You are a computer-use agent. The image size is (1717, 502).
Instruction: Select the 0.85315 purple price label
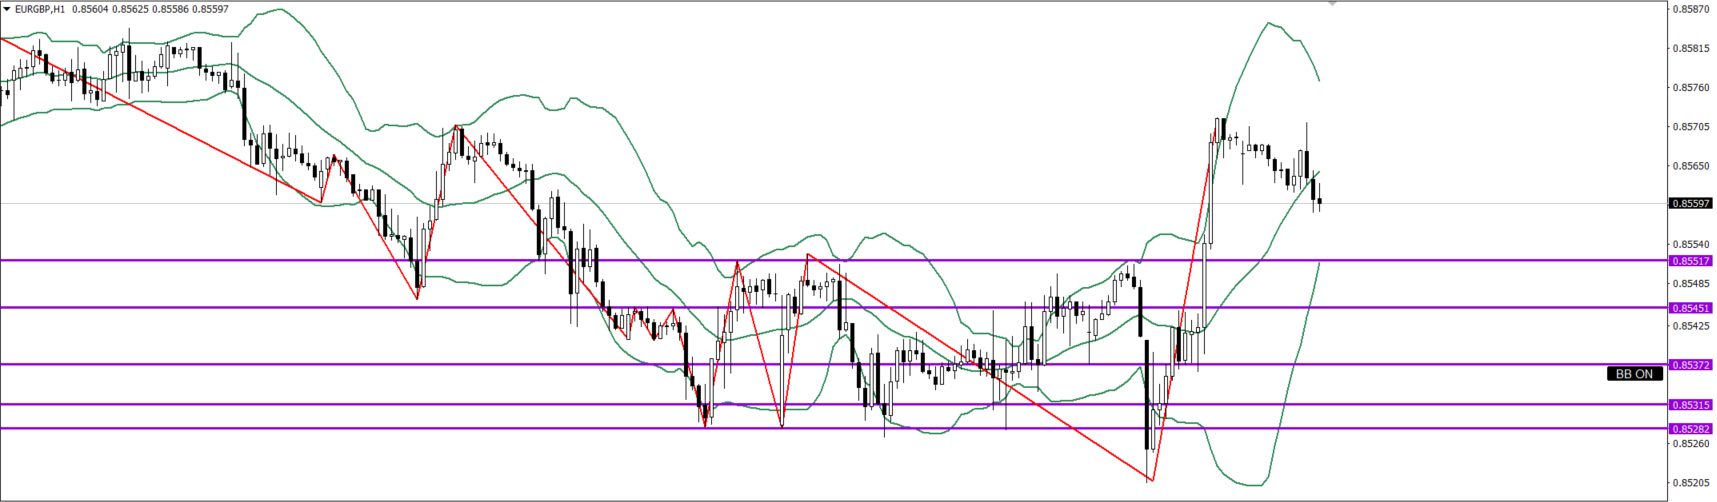(1690, 405)
